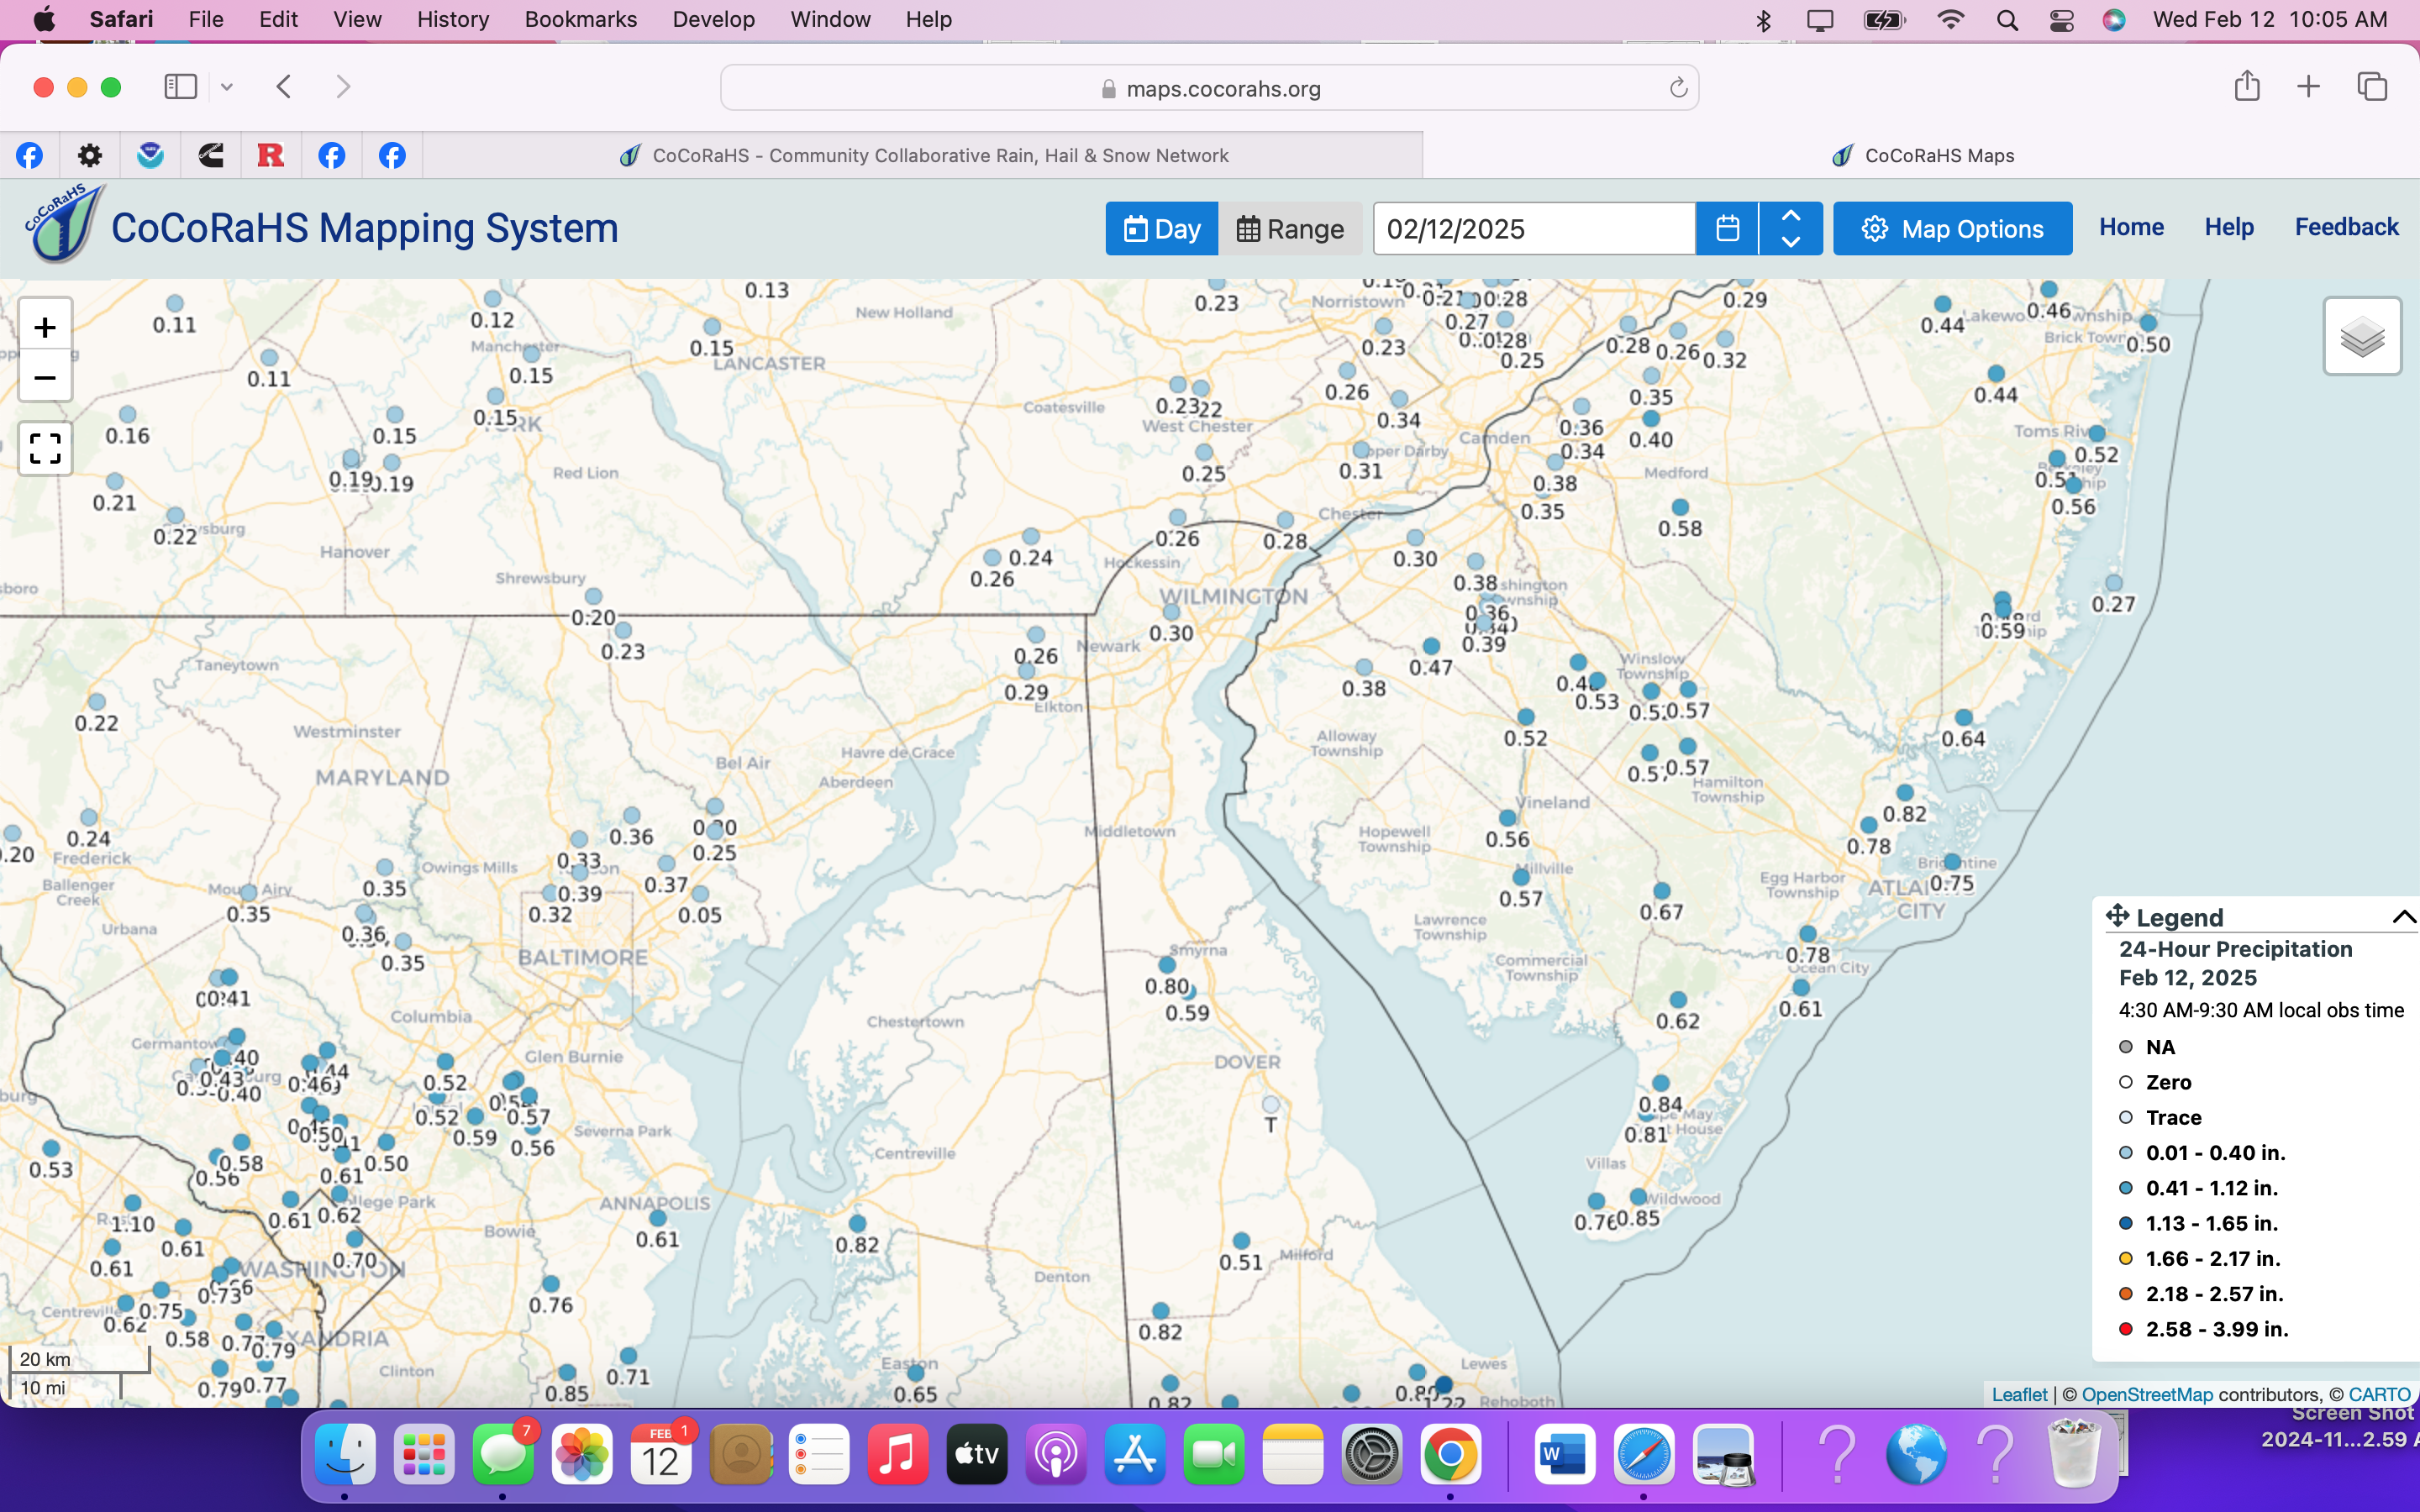This screenshot has width=2420, height=1512.
Task: Open Wi-Fi status menu
Action: click(1950, 20)
